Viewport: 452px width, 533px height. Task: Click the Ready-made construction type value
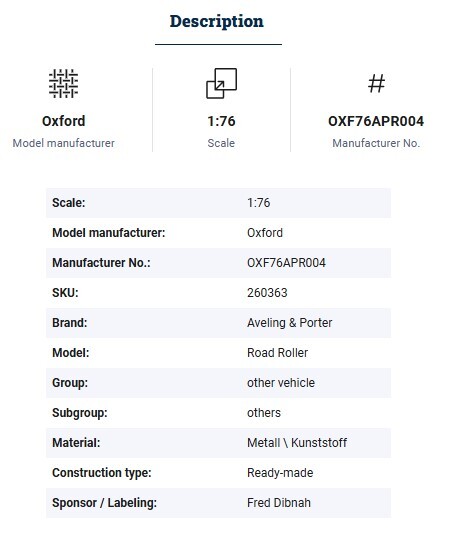pyautogui.click(x=280, y=473)
